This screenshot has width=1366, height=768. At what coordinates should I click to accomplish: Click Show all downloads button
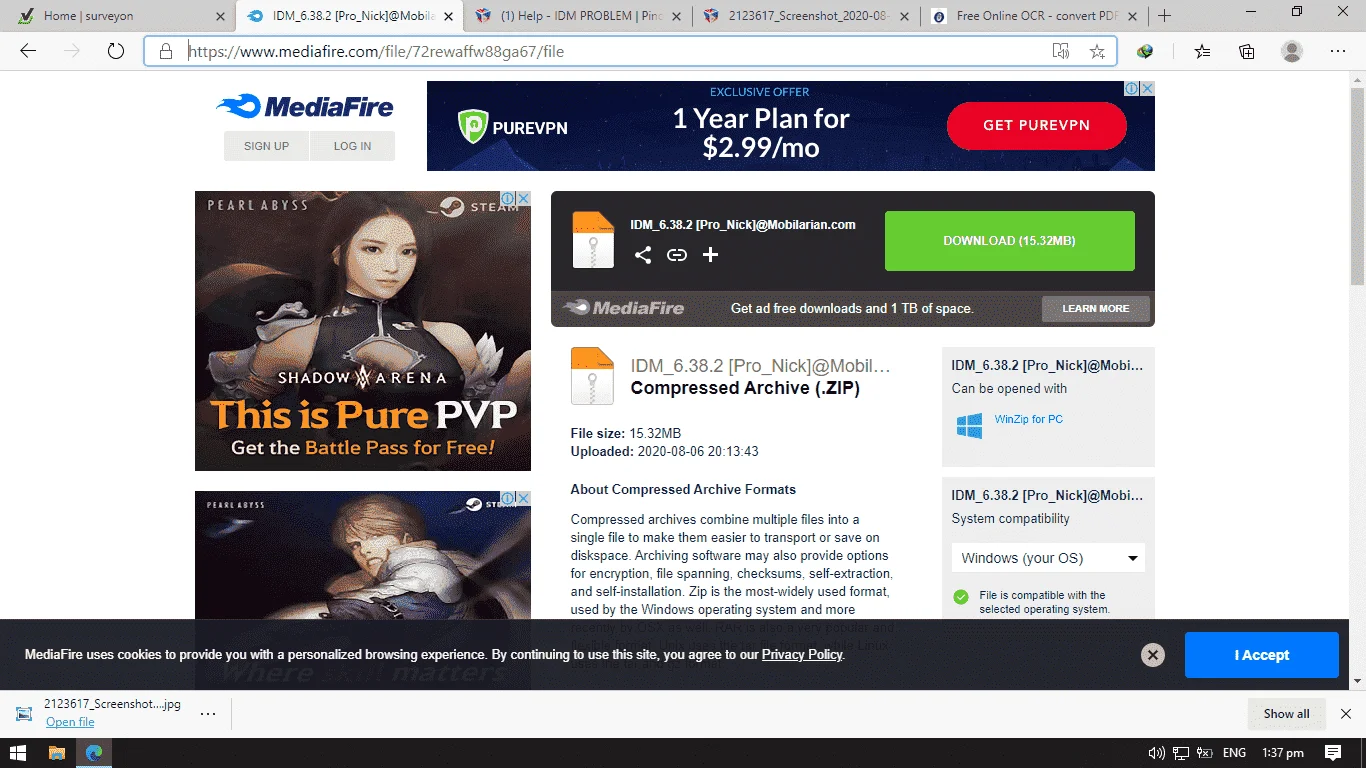point(1286,714)
